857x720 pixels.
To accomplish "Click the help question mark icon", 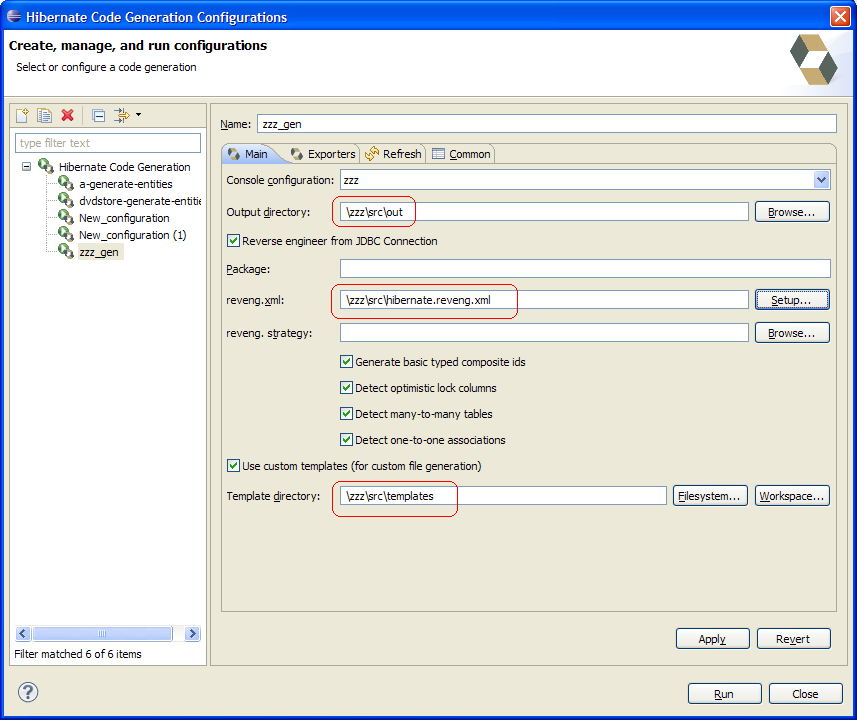I will (x=28, y=692).
